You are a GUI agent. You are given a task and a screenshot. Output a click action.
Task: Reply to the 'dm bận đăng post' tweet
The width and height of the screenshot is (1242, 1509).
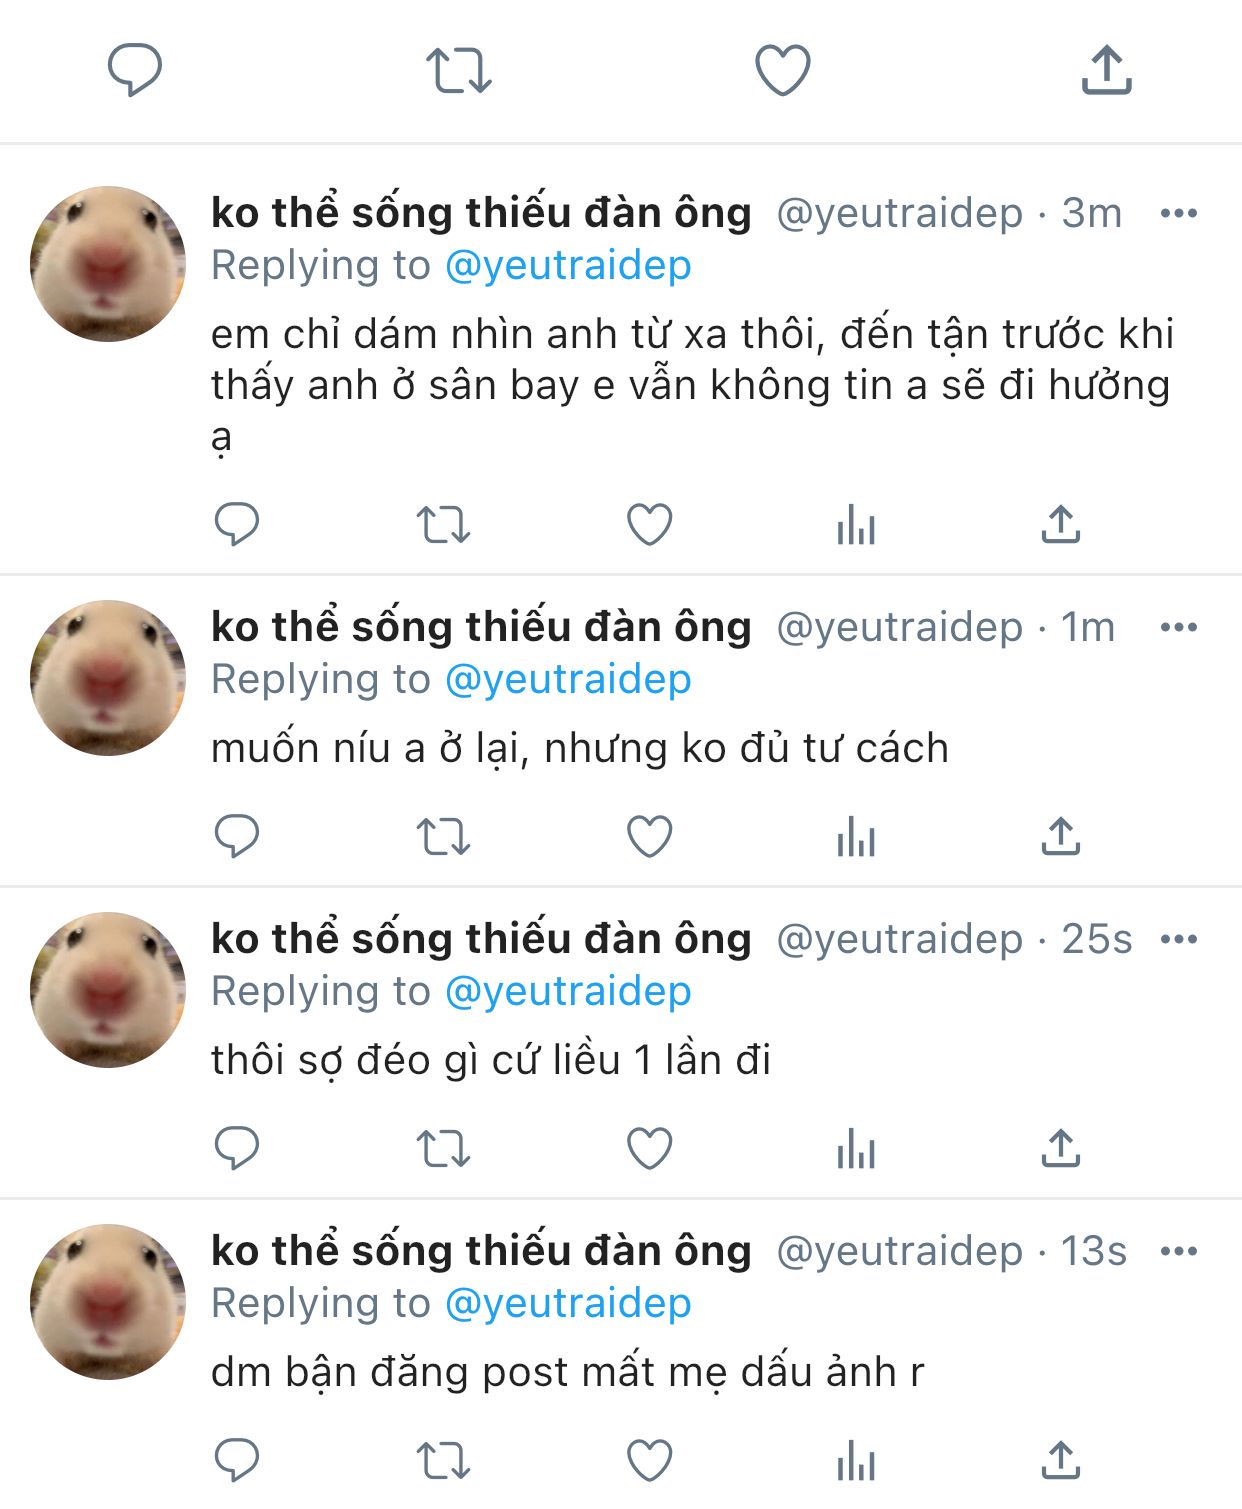pos(237,1460)
